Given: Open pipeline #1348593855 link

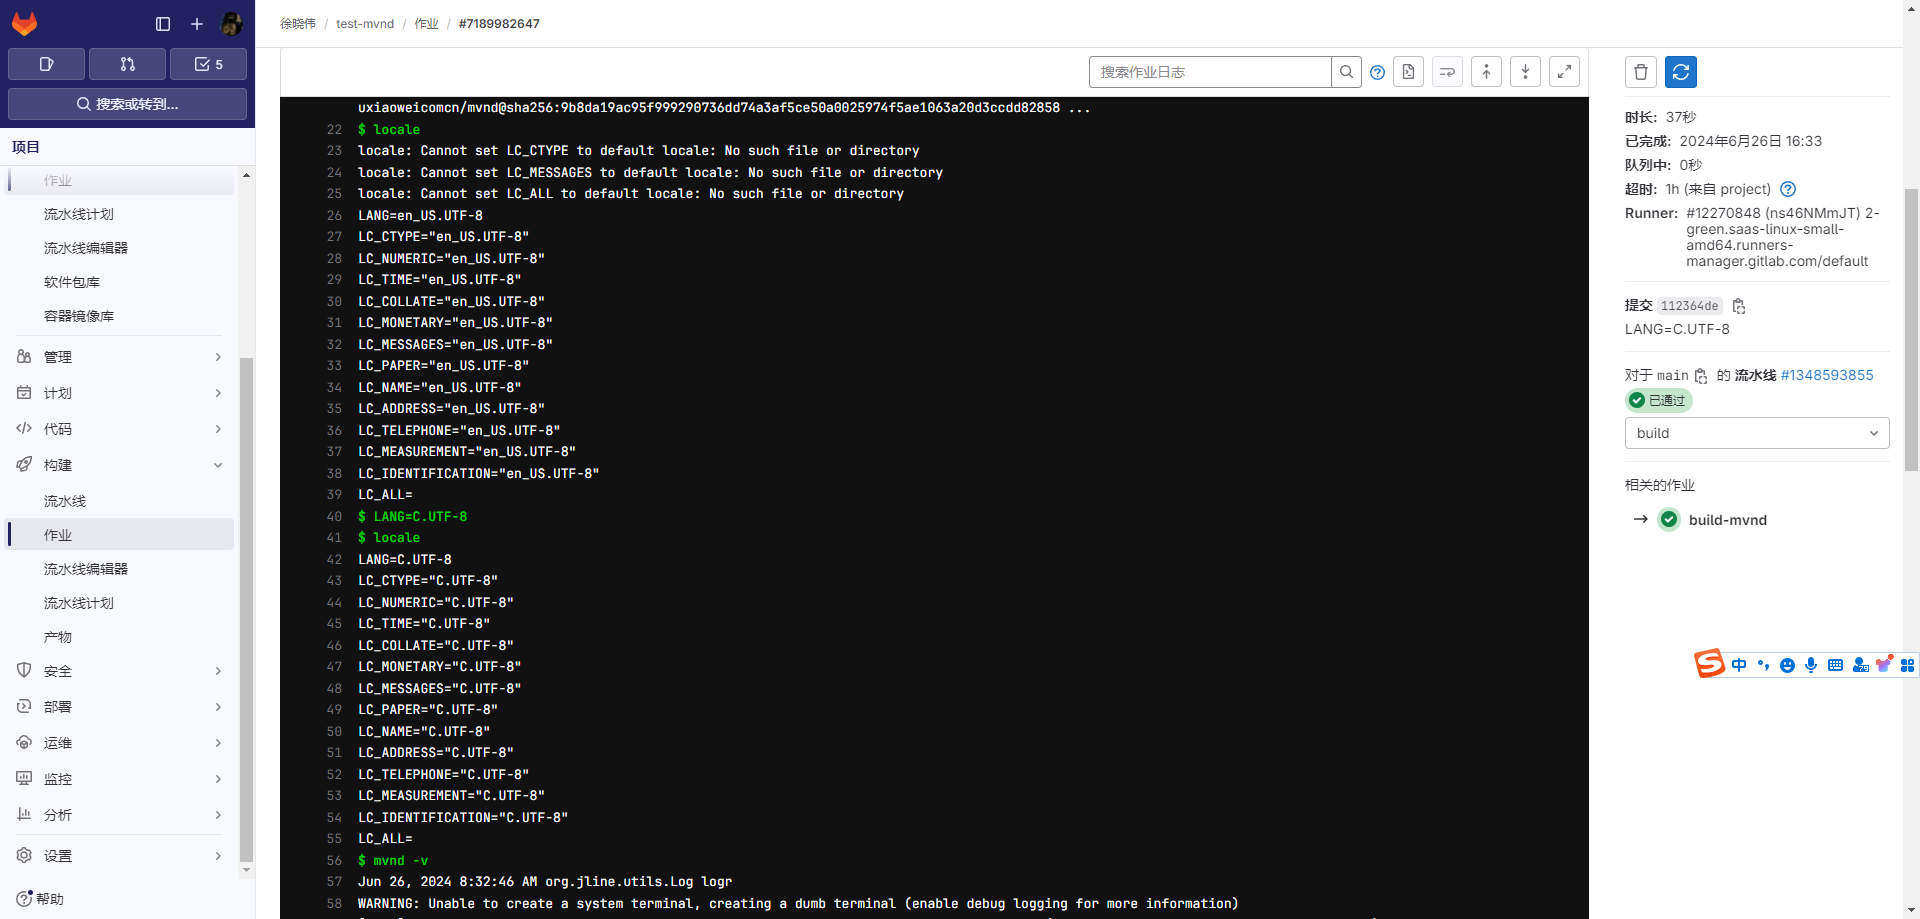Looking at the screenshot, I should tap(1827, 375).
